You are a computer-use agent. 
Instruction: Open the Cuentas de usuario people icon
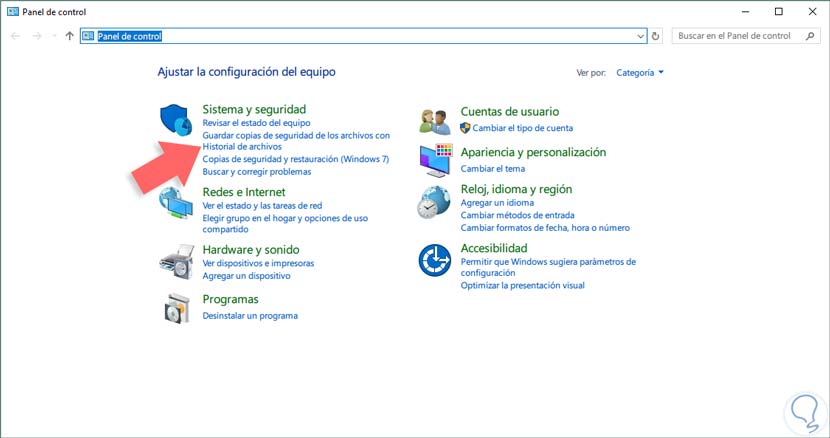pos(435,121)
